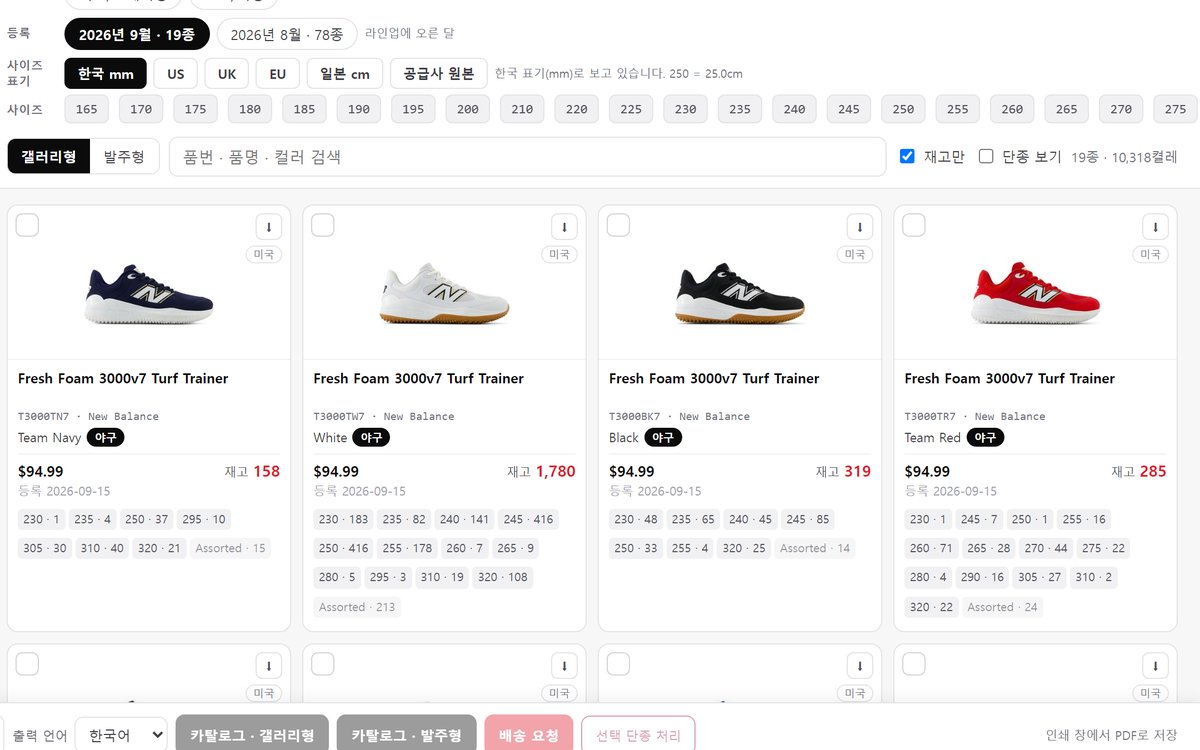Filter by size 200

point(468,109)
